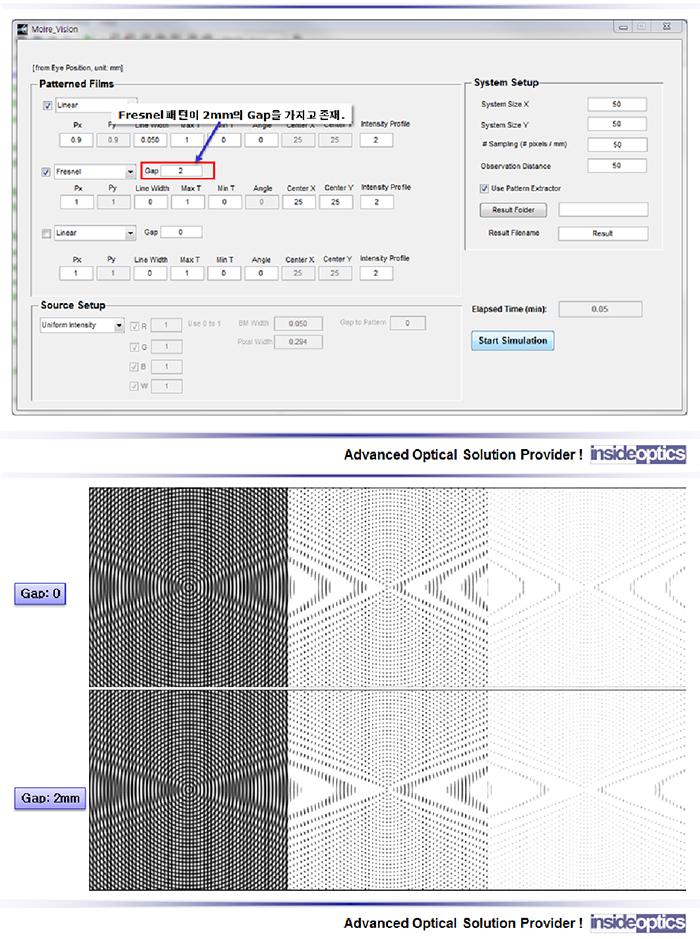Toggle Use Pattern Extractor checkbox

[x=485, y=188]
